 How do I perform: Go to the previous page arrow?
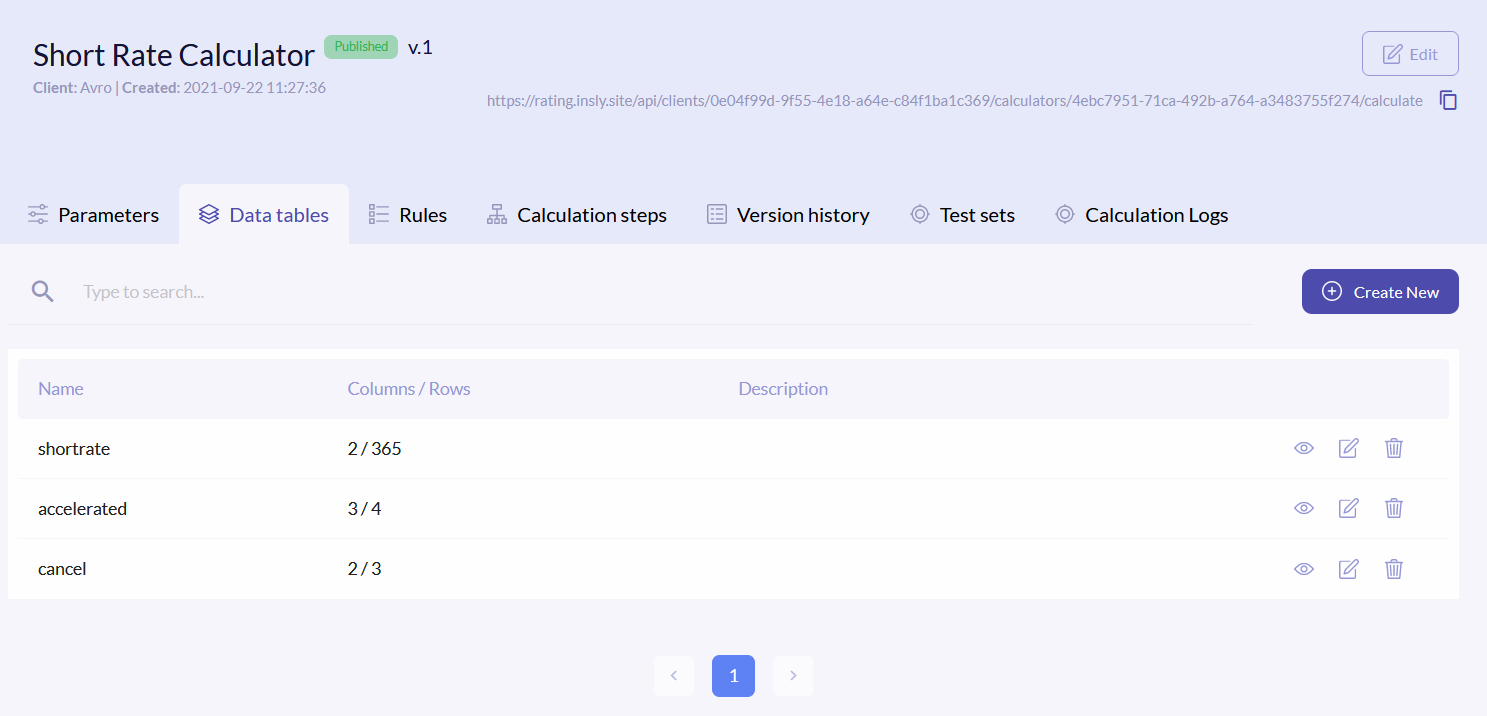coord(674,676)
